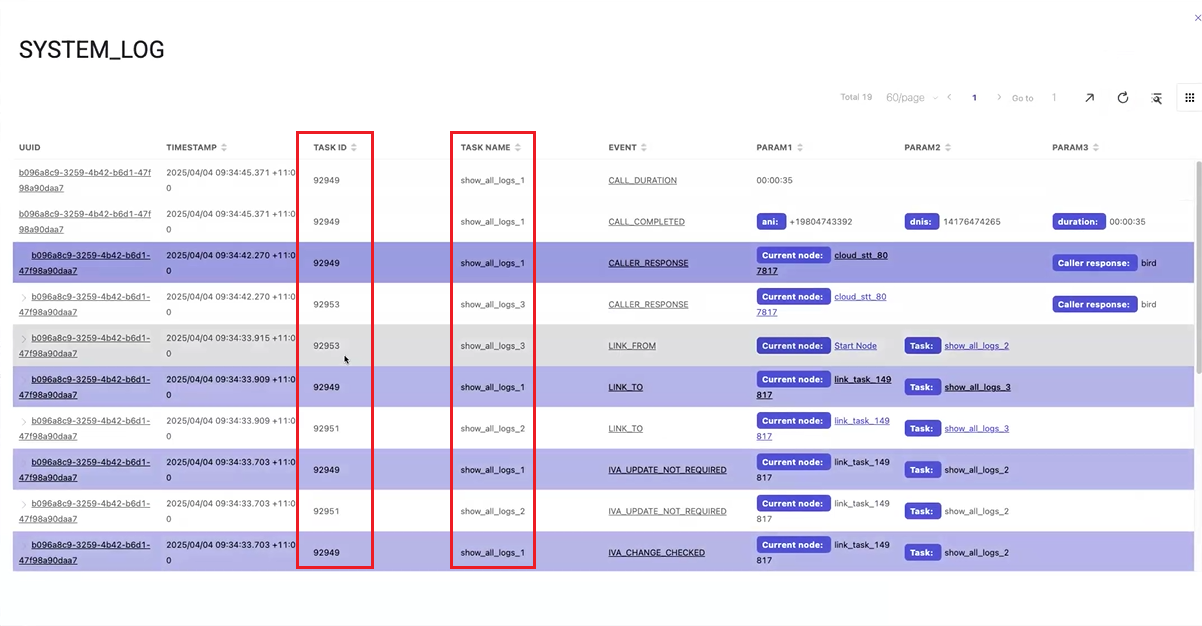Screen dimensions: 1202x626
Task: Refresh the system log table
Action: point(1123,98)
